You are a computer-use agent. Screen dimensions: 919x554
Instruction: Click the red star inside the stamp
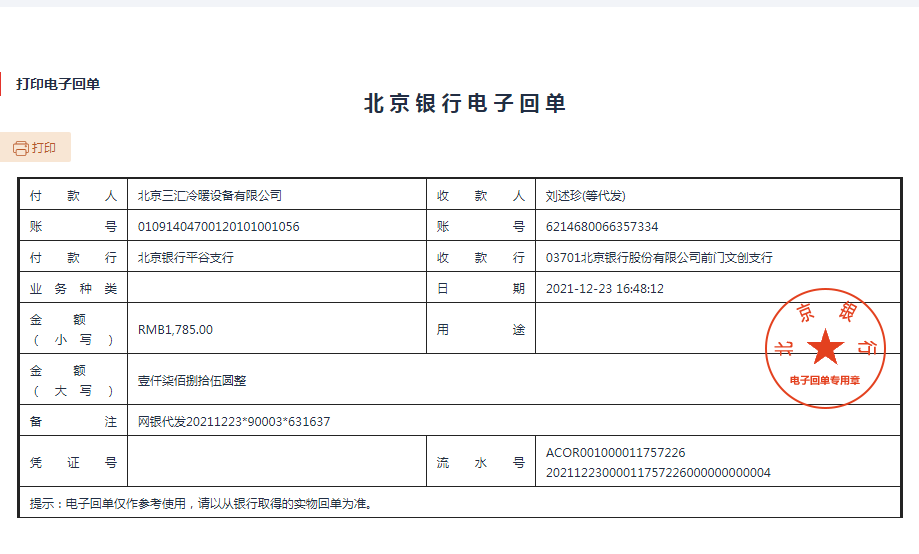point(826,347)
